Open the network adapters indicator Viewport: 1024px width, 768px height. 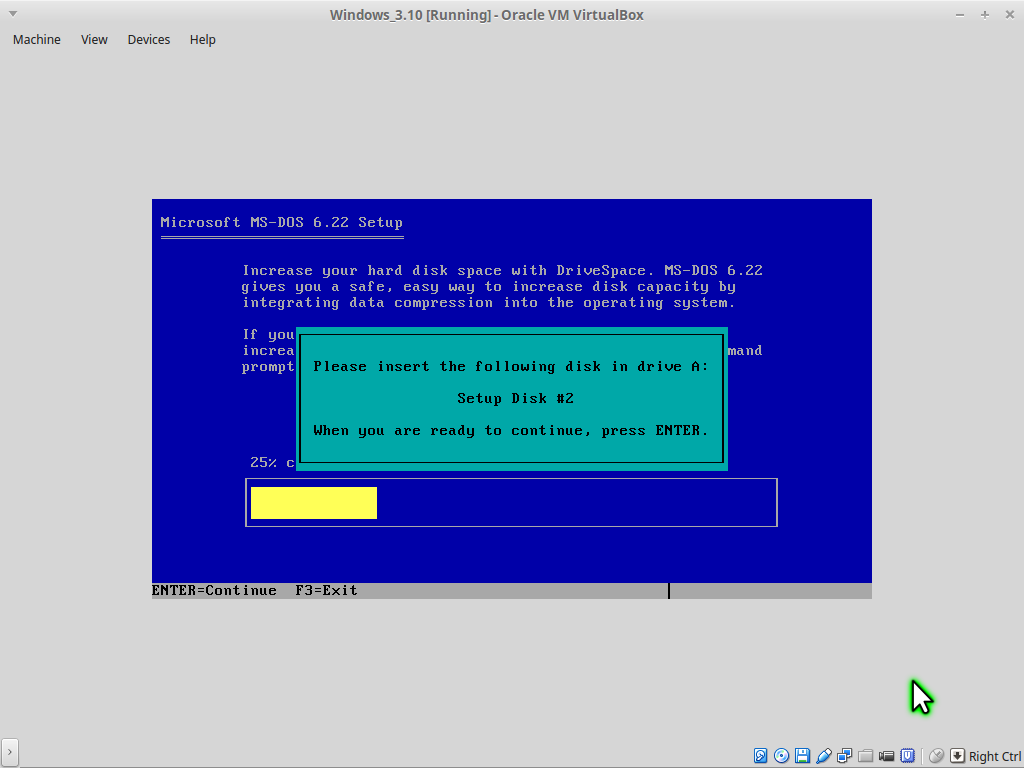click(845, 756)
